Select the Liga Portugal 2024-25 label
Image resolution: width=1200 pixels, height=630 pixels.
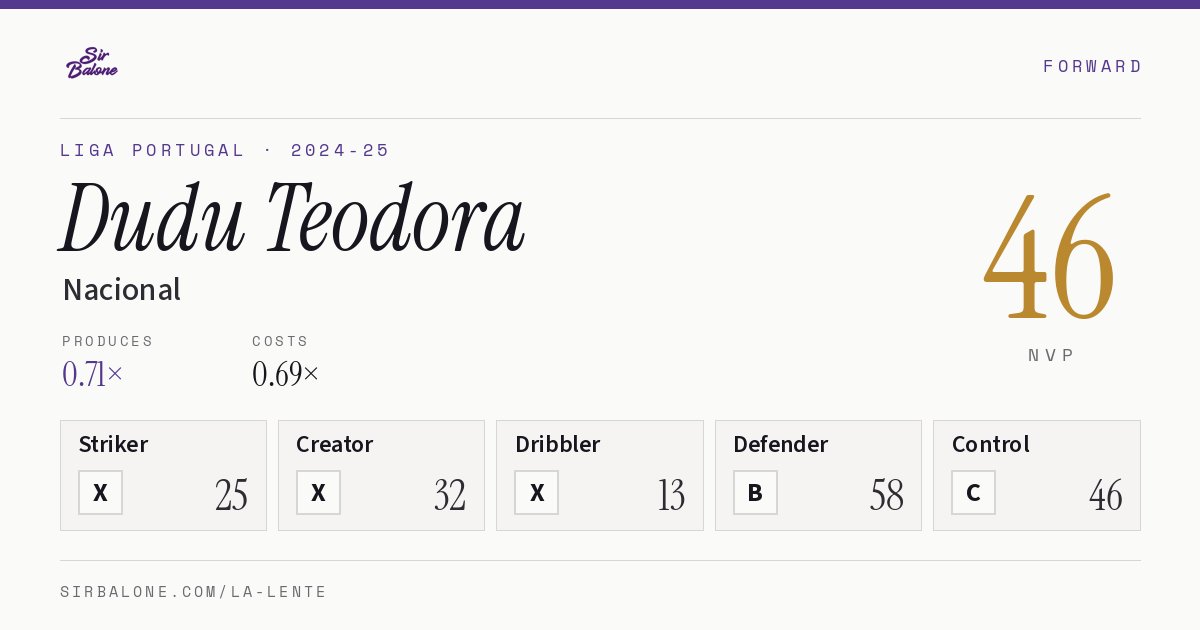coord(225,150)
